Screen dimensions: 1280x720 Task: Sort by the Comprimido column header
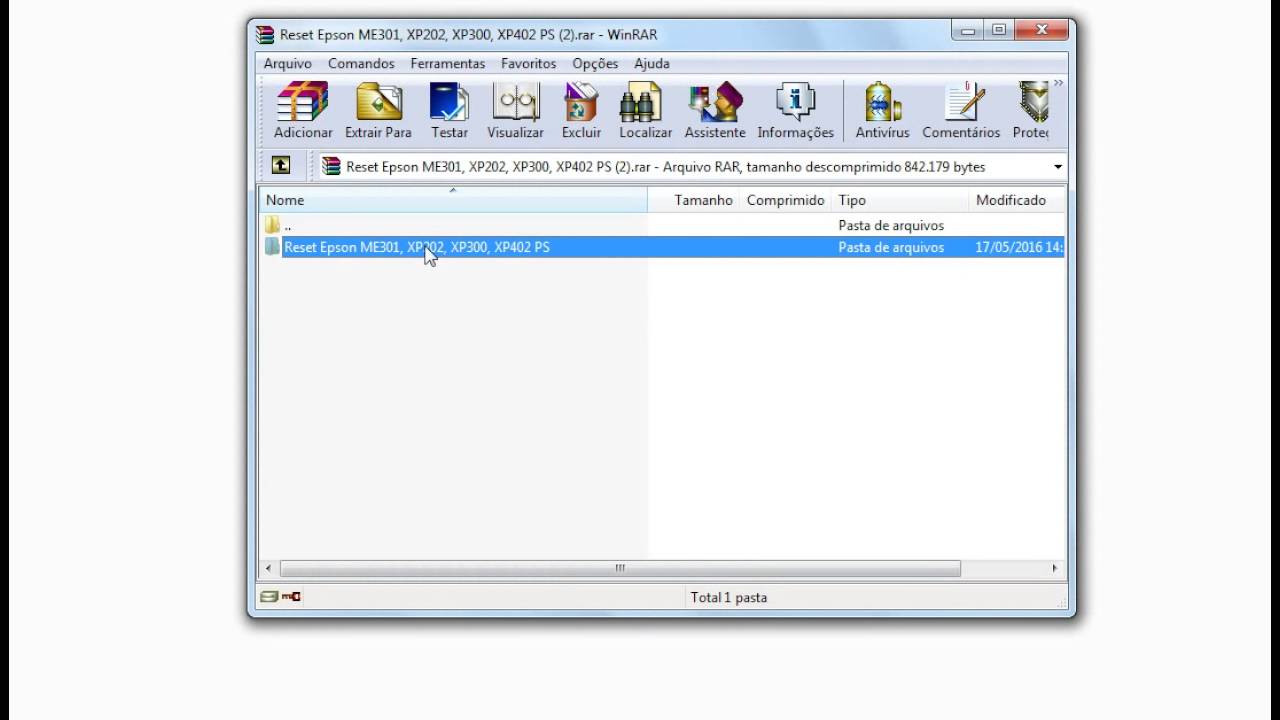(786, 200)
